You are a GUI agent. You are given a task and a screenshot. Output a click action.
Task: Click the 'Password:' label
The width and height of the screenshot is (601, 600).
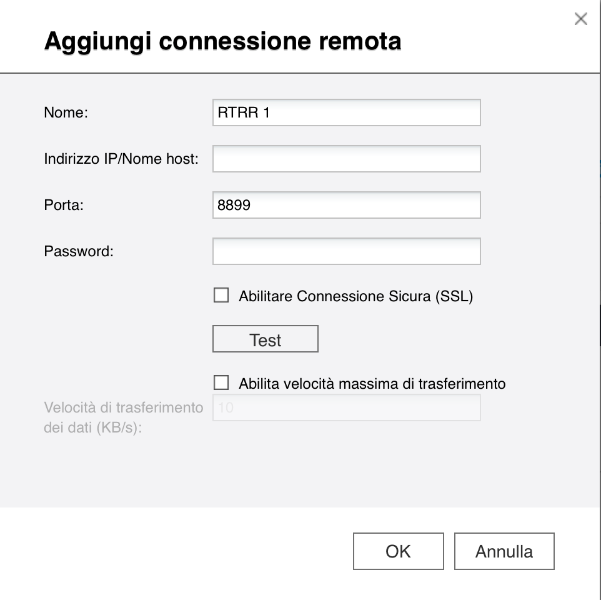(x=80, y=251)
